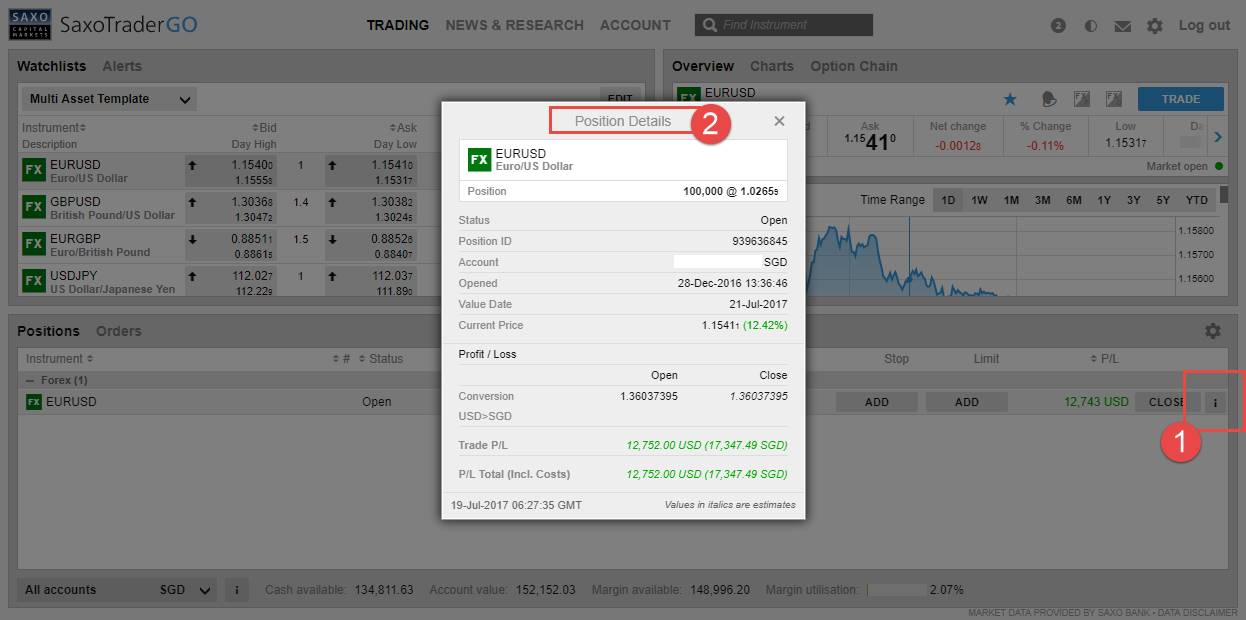Toggle the contrast theme icon
Screen dimensions: 1246x620
point(1090,26)
